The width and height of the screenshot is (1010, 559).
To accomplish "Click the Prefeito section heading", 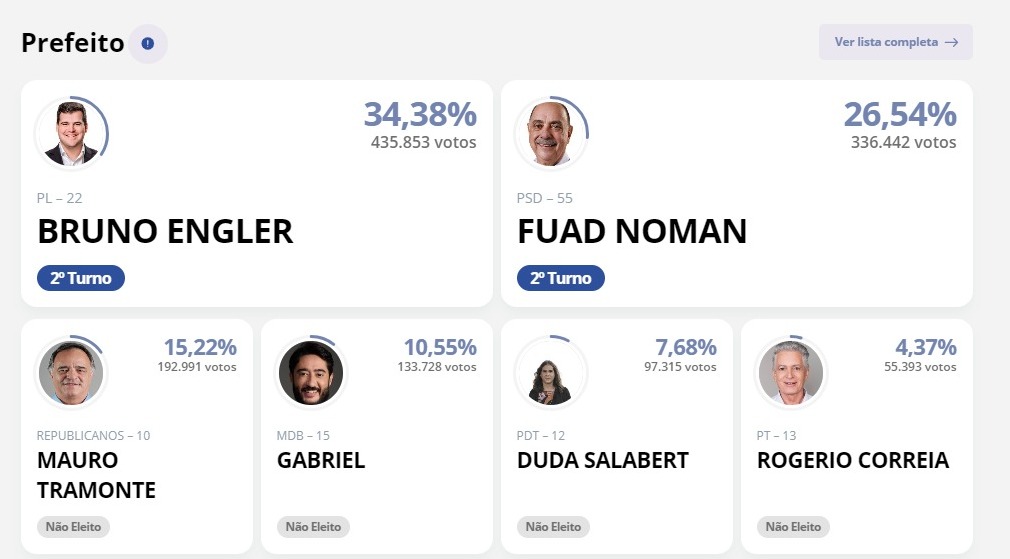I will click(73, 43).
